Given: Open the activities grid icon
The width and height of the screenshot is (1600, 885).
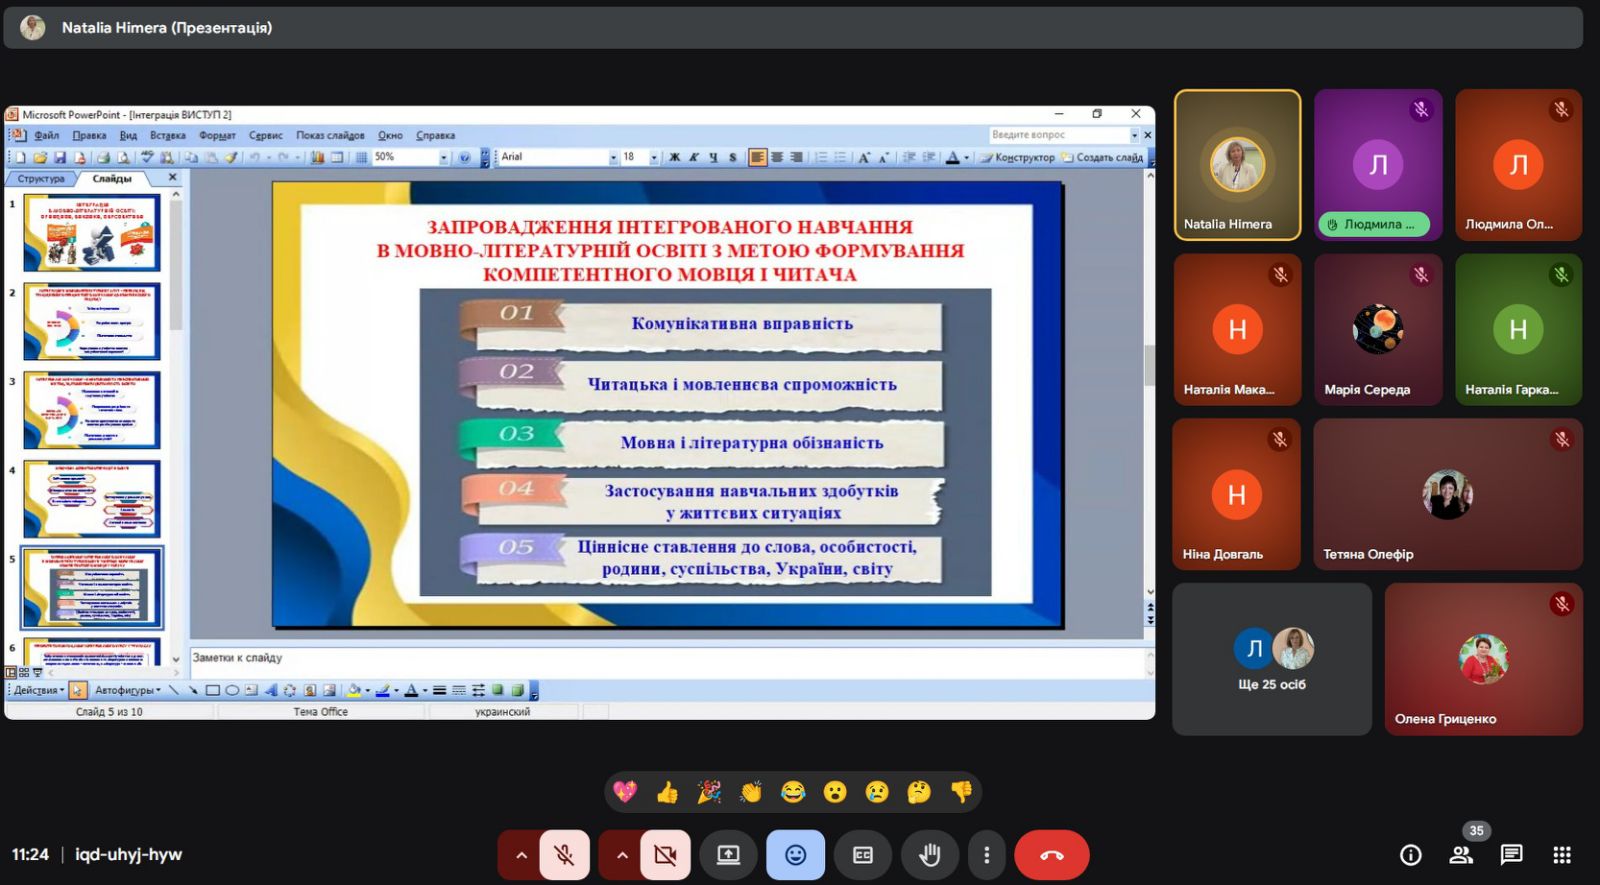Looking at the screenshot, I should pos(1562,855).
